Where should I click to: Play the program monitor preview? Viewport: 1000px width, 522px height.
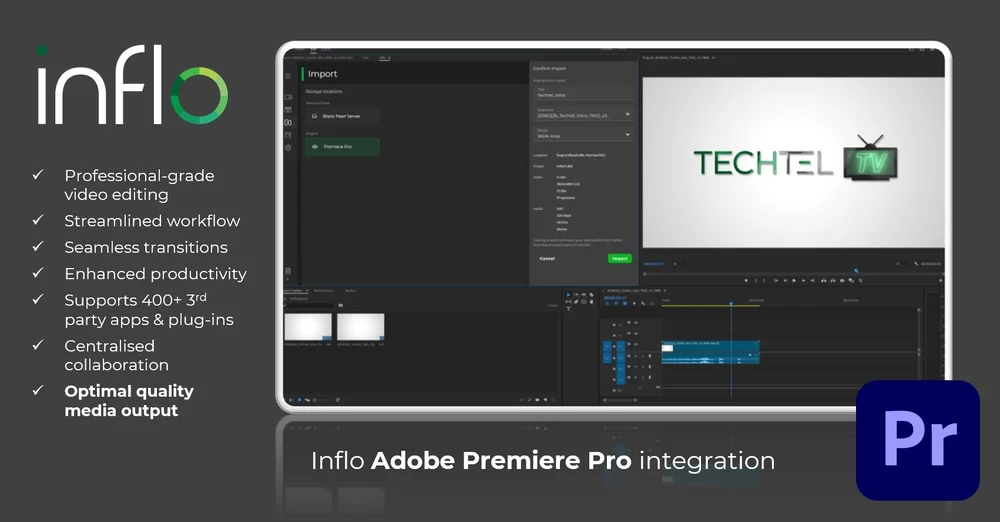pyautogui.click(x=794, y=280)
